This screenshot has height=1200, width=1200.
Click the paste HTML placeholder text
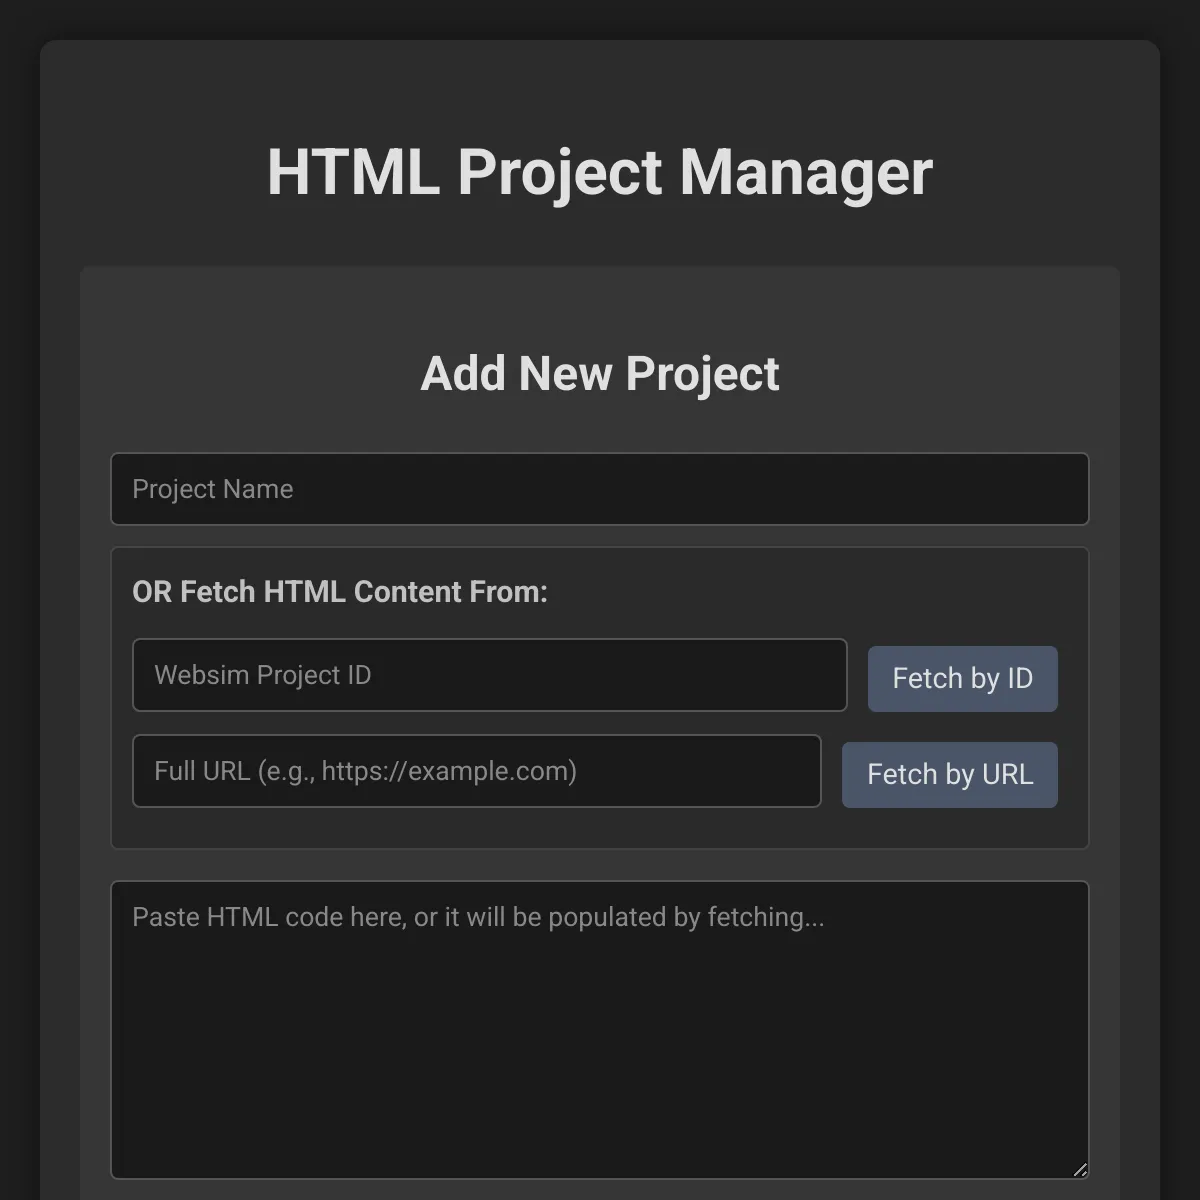tap(479, 916)
